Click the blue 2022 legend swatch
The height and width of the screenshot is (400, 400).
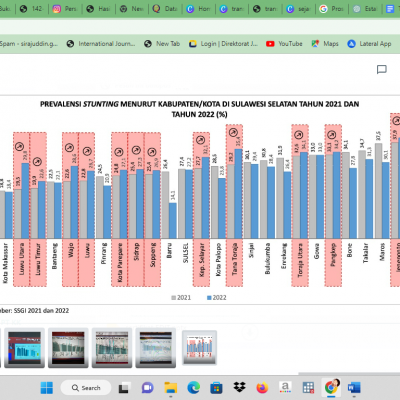[209, 298]
